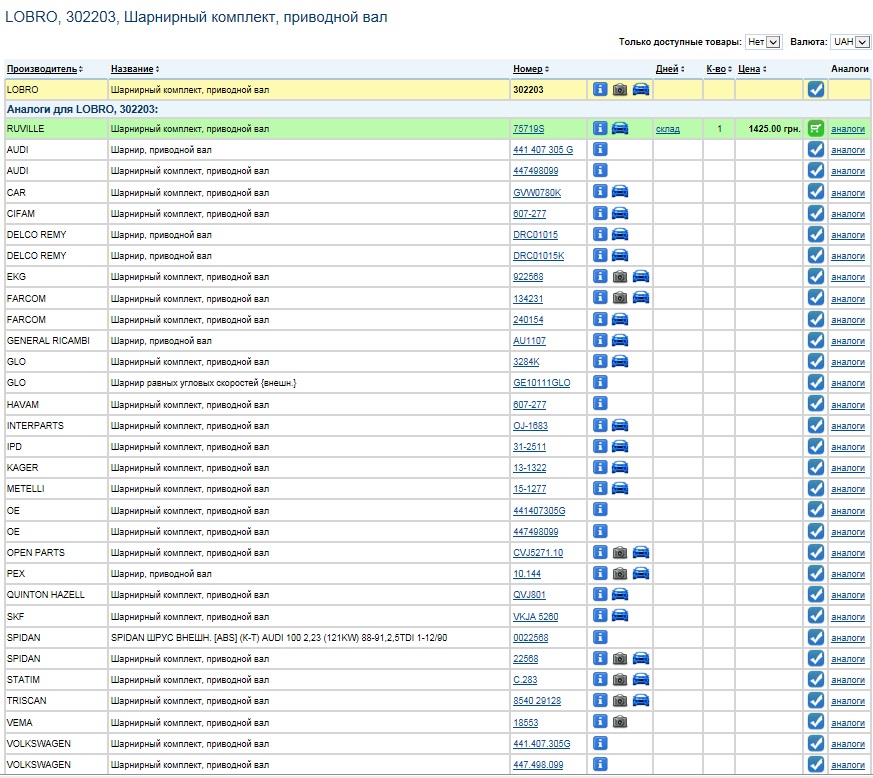Viewport: 873px width, 778px height.
Task: Open the available-goods-only dropdown set to Нет
Action: click(x=763, y=42)
